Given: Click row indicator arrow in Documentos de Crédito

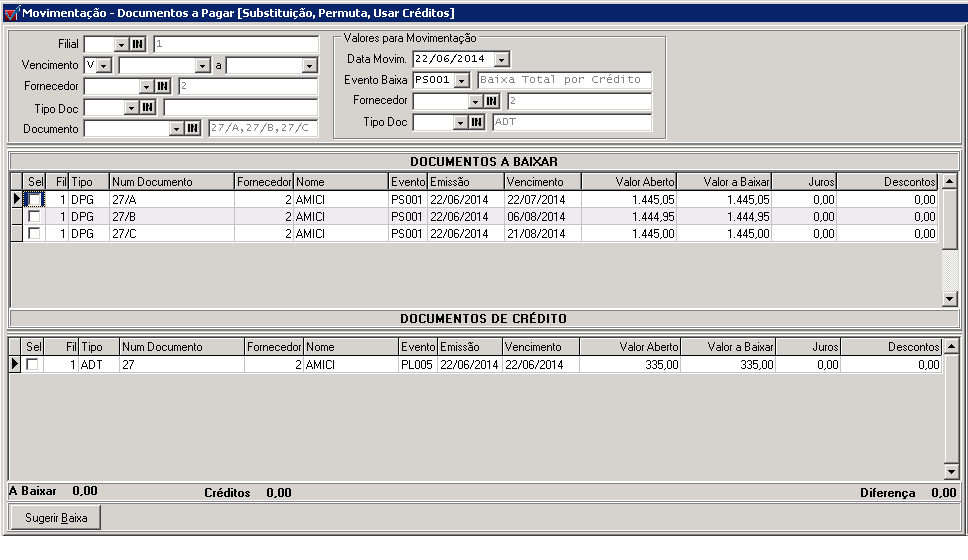Looking at the screenshot, I should point(15,365).
